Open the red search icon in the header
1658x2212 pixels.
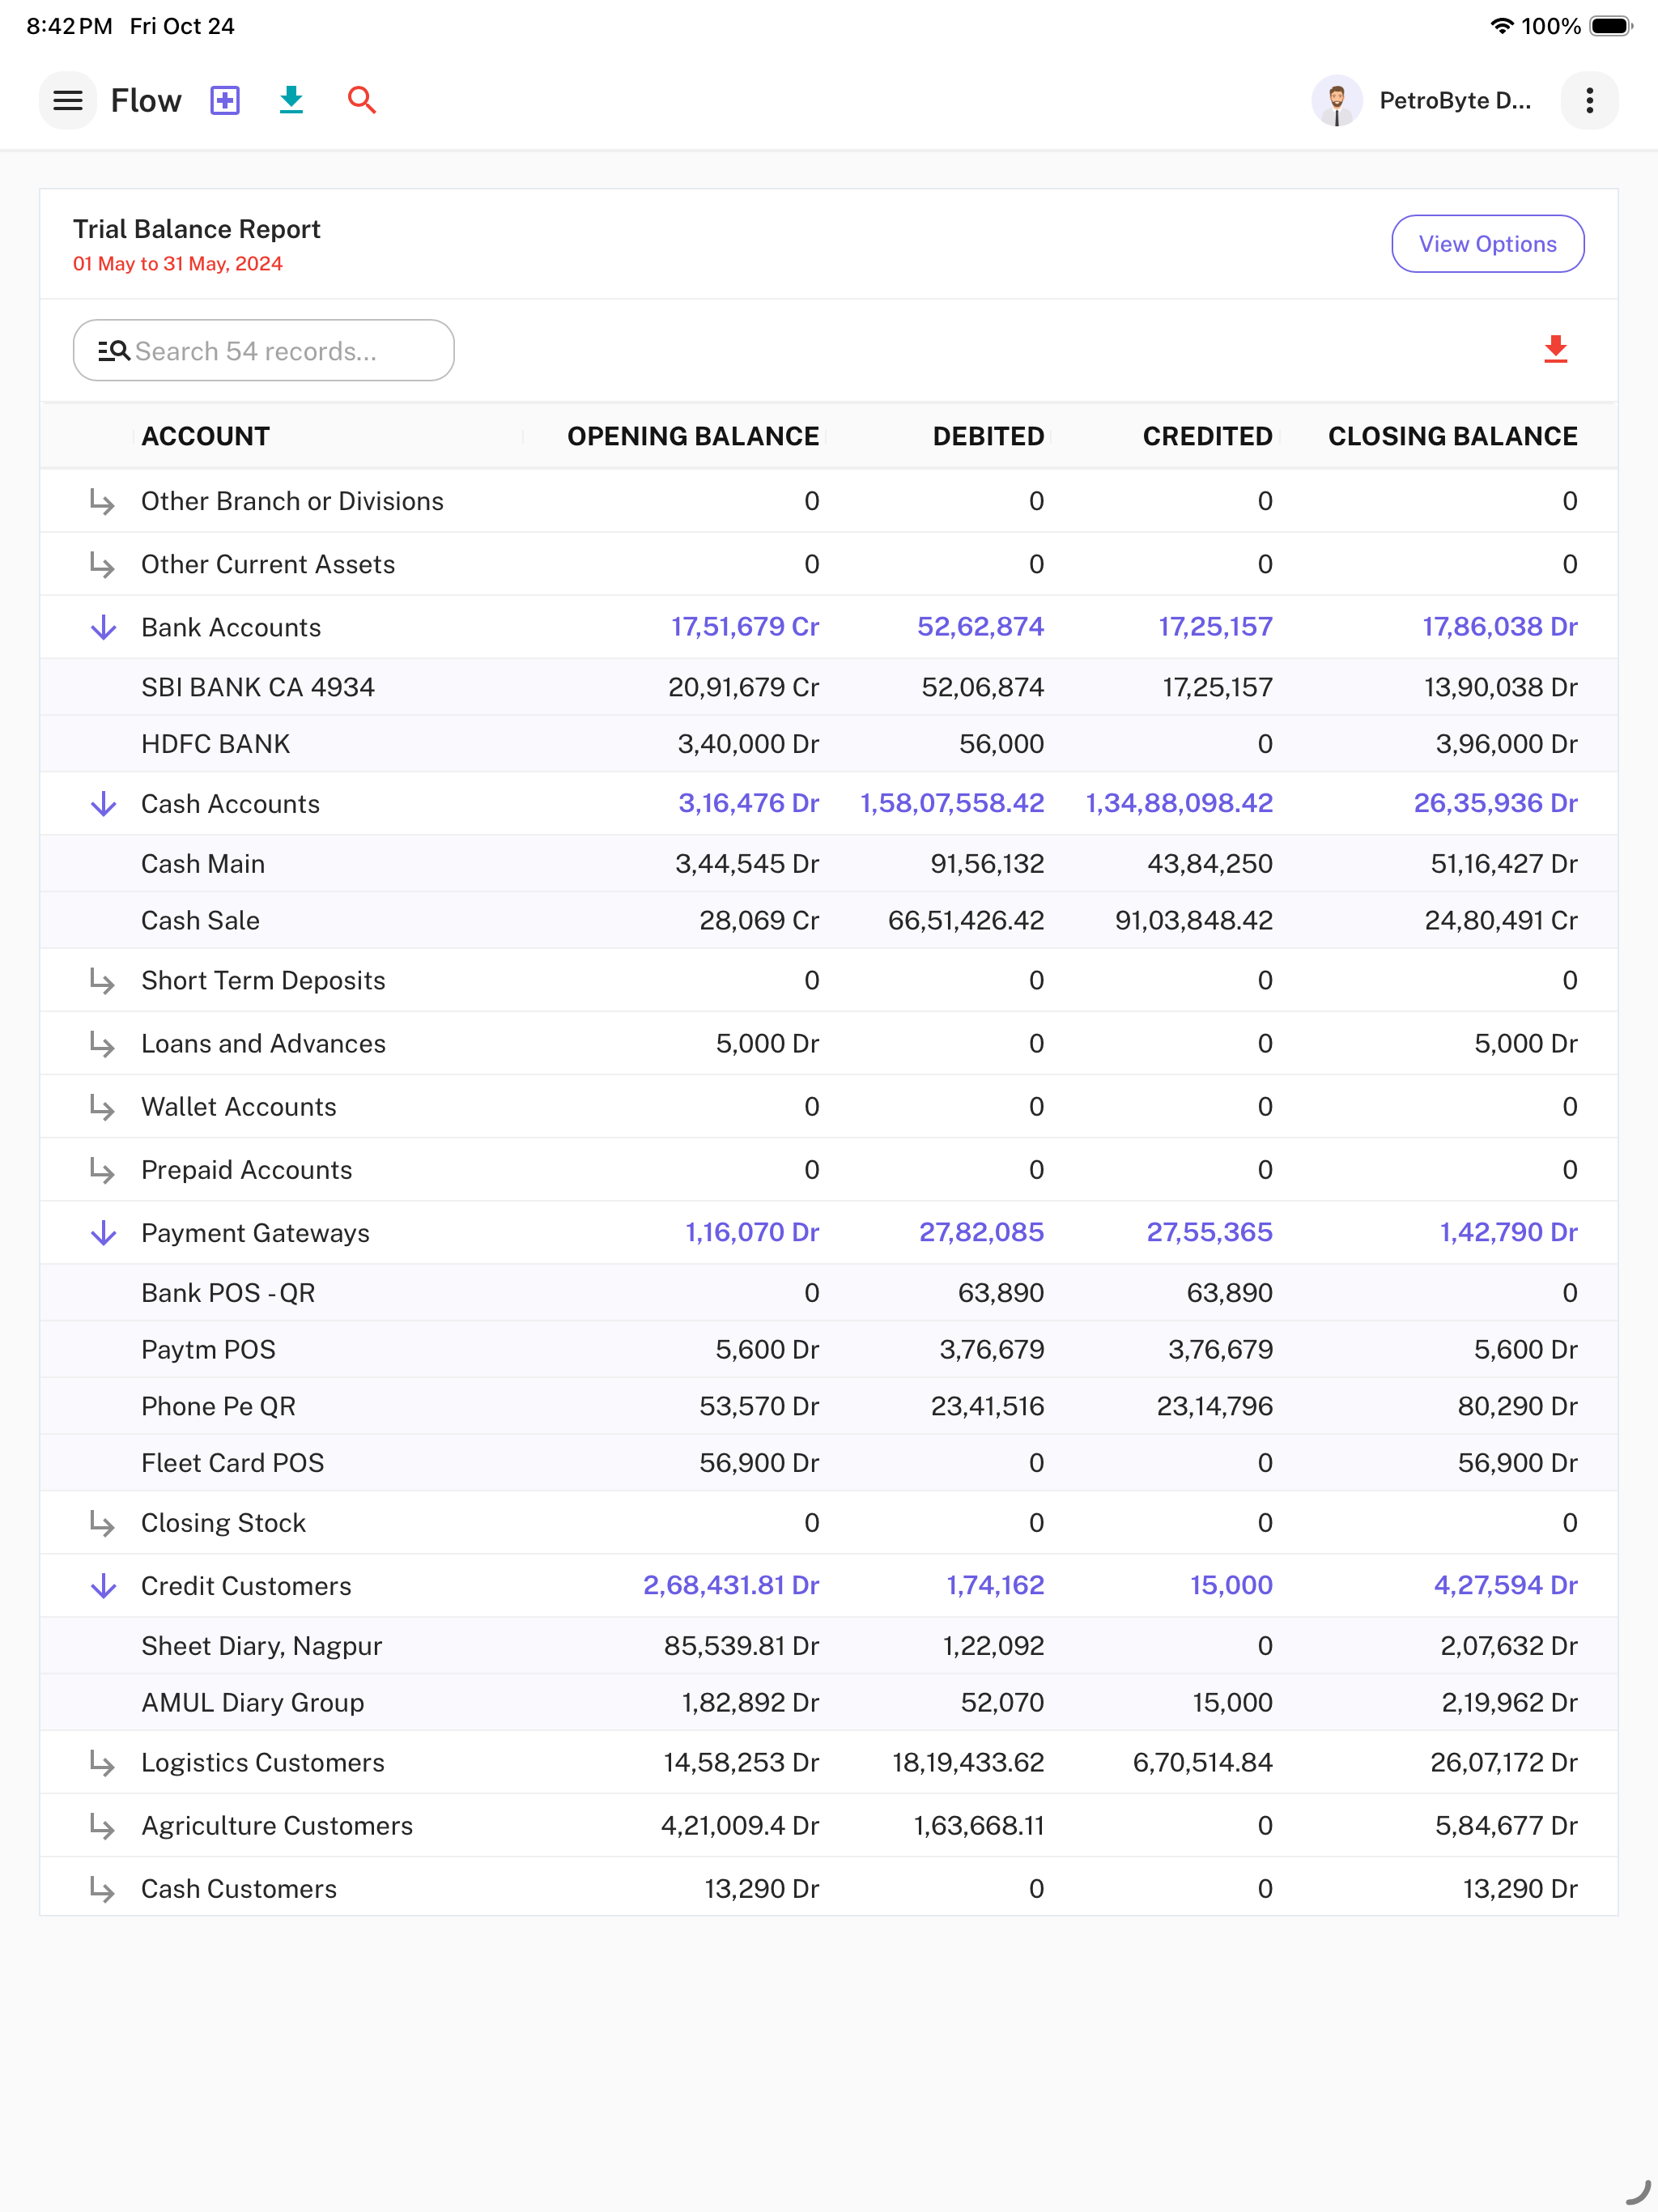(x=361, y=100)
